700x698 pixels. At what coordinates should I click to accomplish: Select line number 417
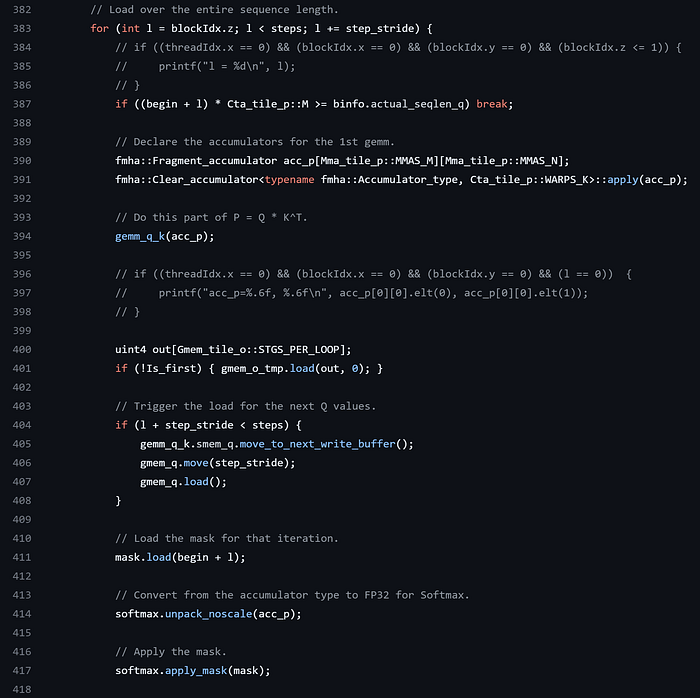point(22,671)
